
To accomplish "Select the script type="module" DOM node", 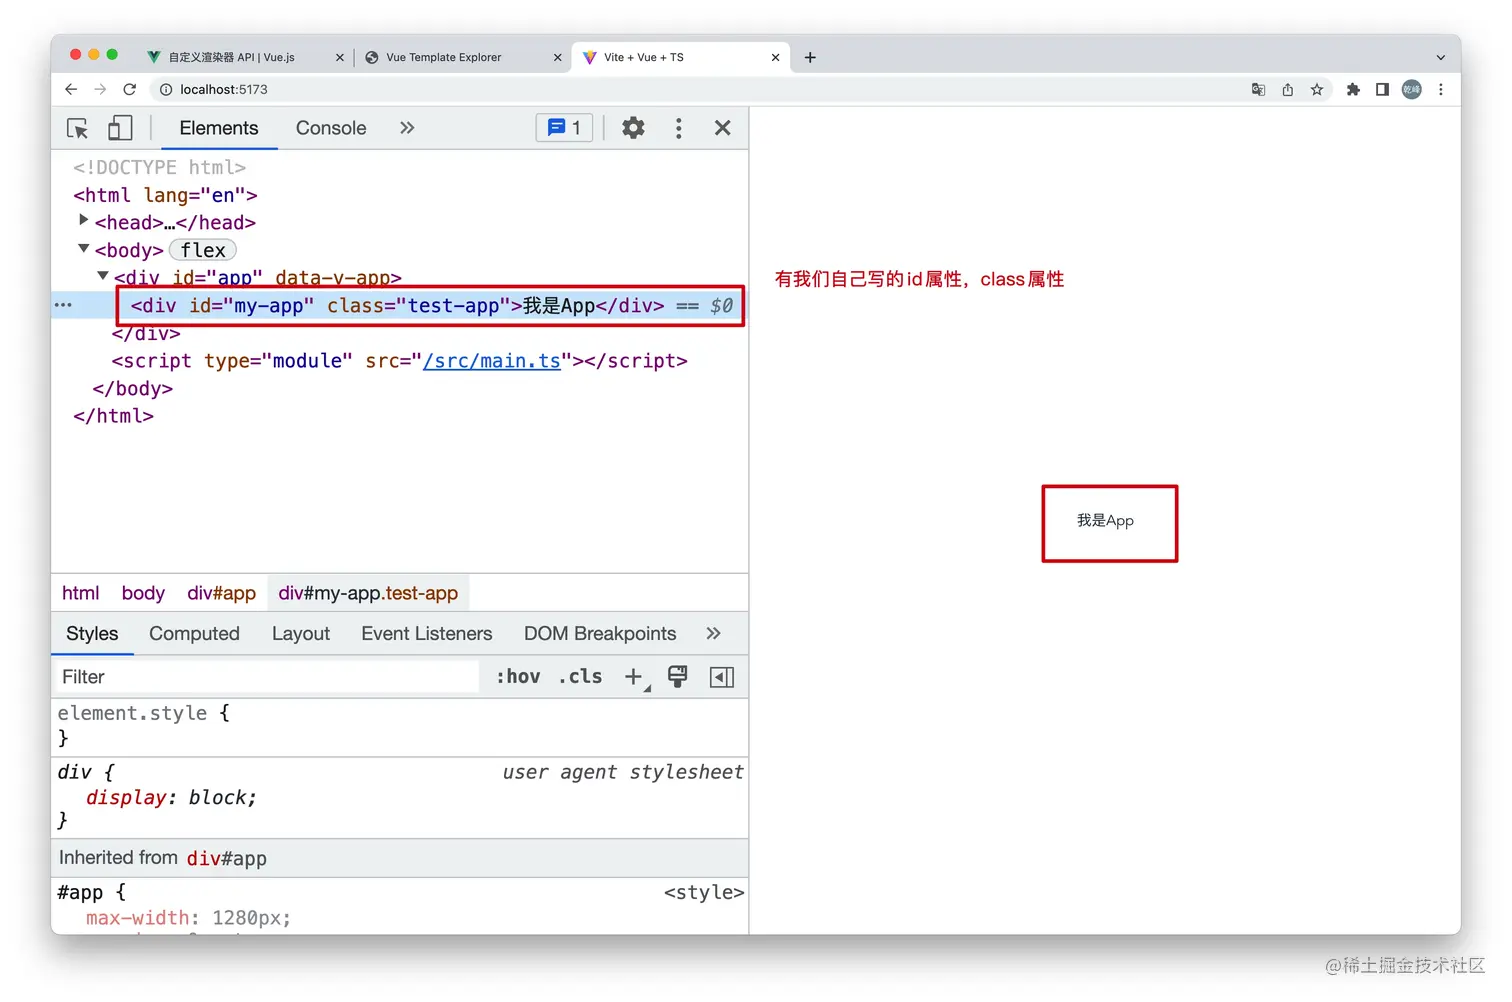I will click(400, 361).
